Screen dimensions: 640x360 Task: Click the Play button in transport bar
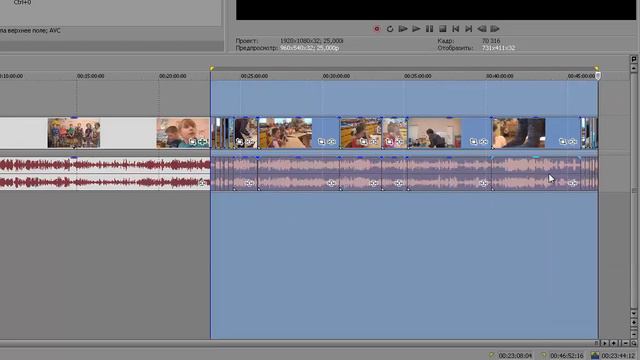pyautogui.click(x=416, y=29)
